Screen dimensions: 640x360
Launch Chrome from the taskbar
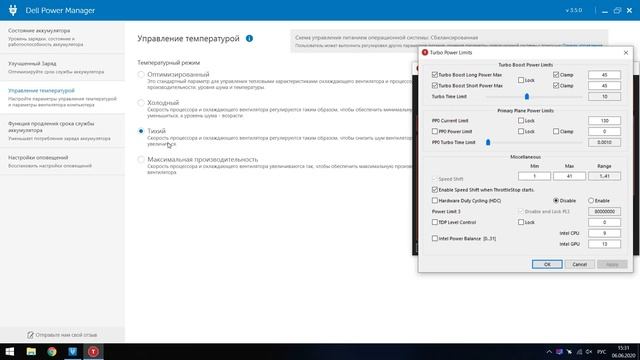pos(52,351)
